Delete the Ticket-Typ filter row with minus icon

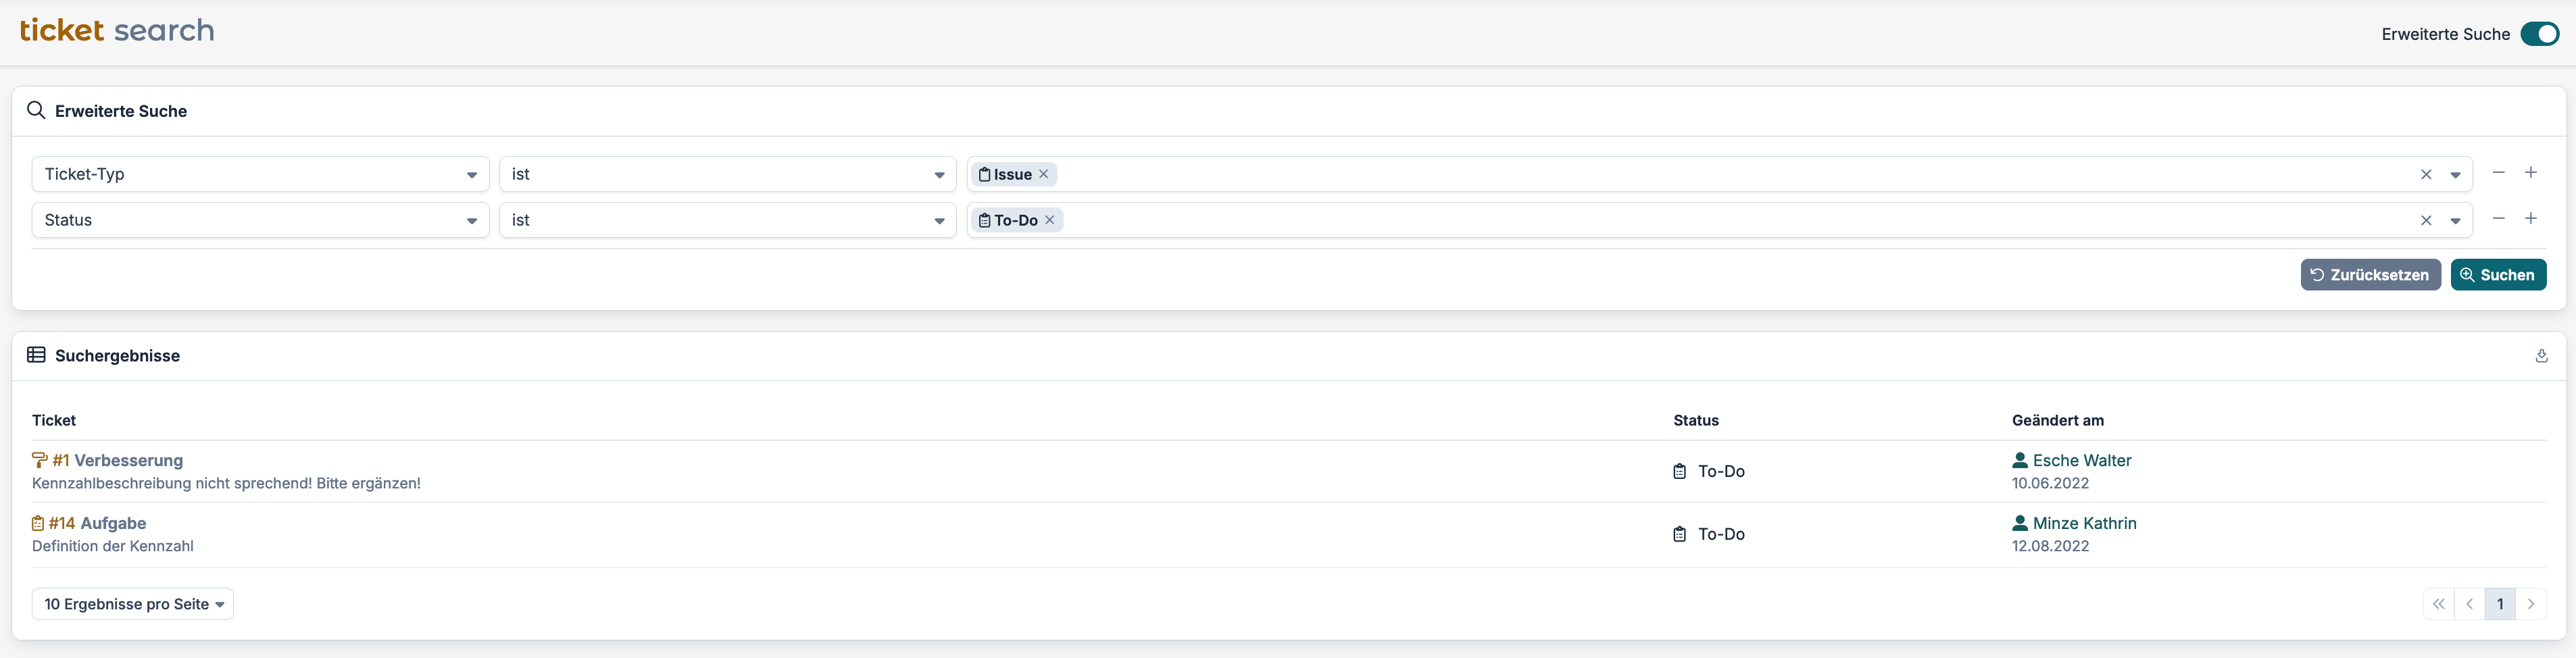point(2498,173)
